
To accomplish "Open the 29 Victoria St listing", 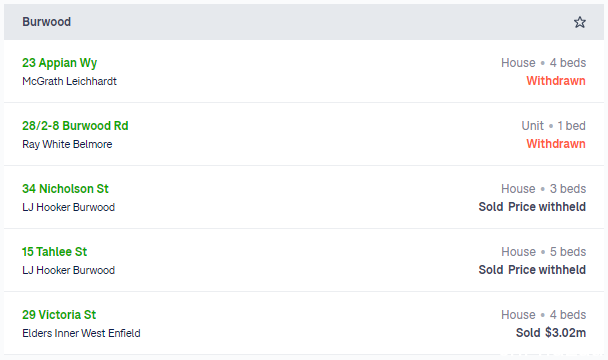I will 59,315.
